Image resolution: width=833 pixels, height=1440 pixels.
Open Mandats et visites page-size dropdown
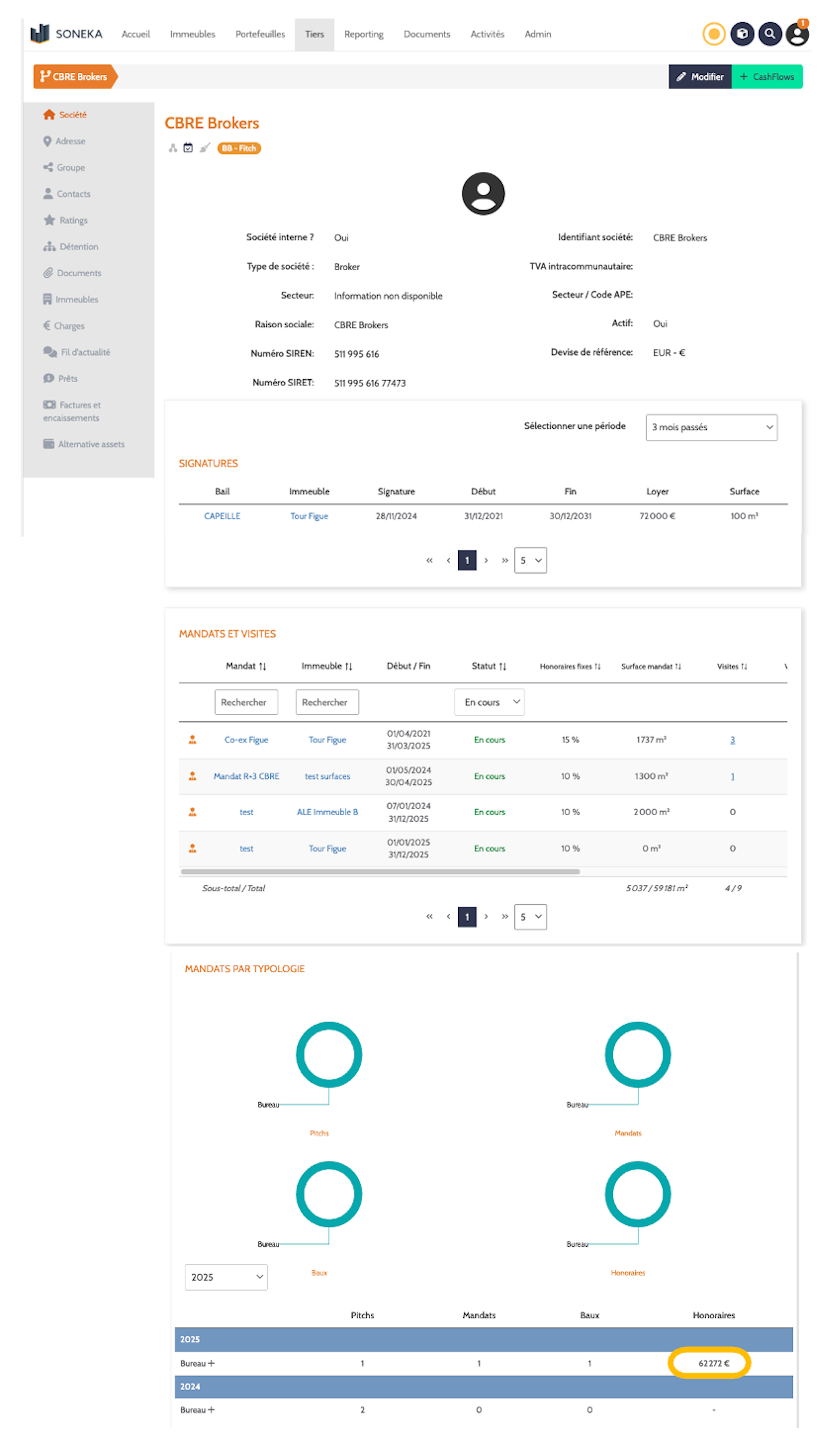530,915
